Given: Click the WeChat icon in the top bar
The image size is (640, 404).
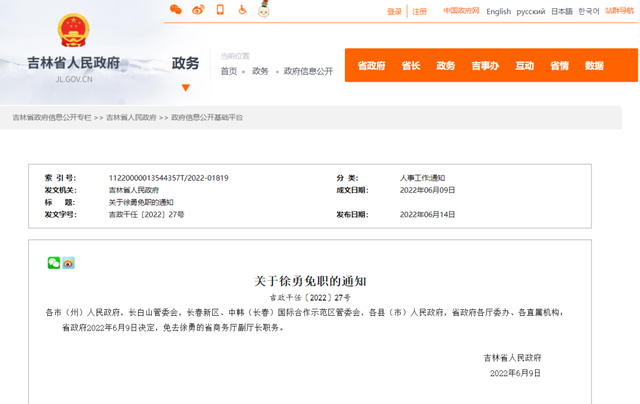Looking at the screenshot, I should point(176,10).
